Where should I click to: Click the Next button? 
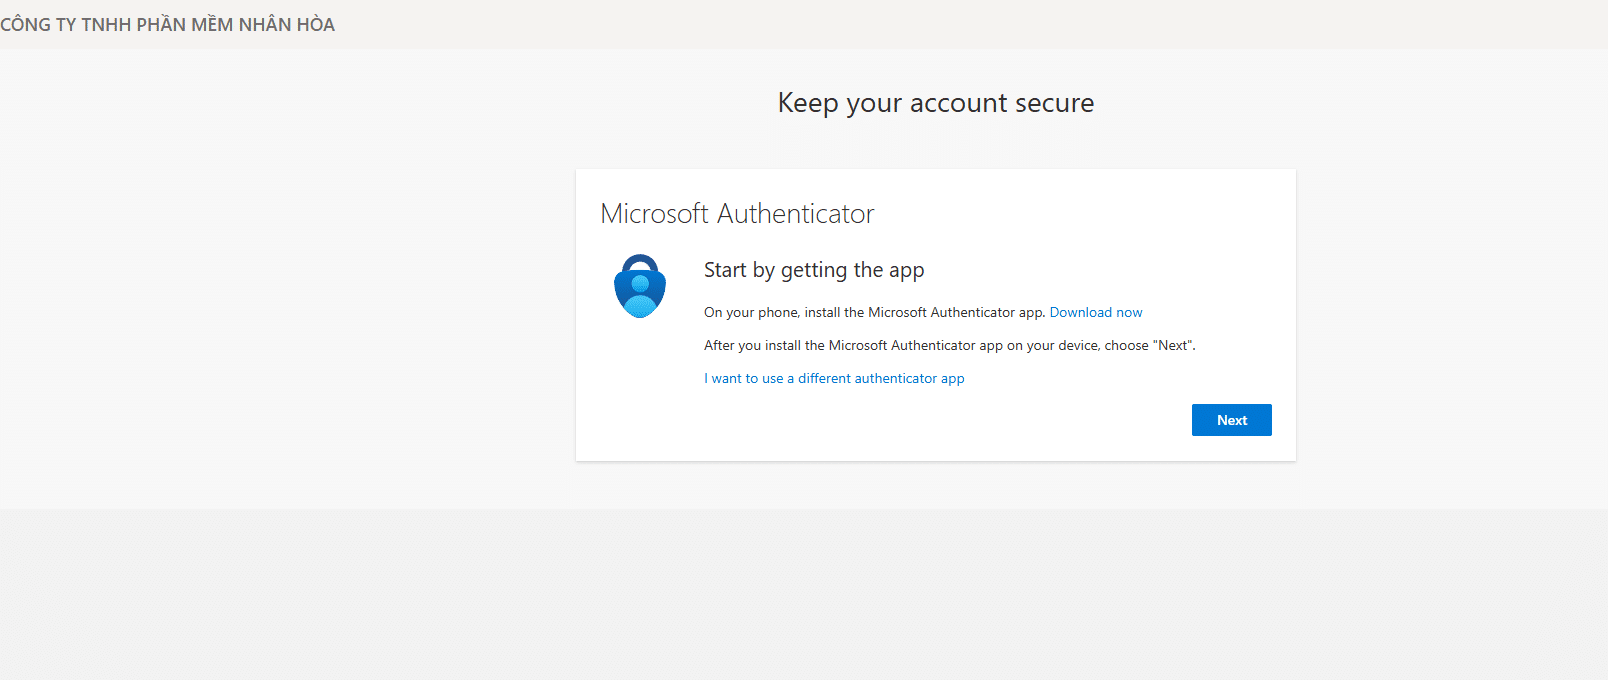[1231, 420]
